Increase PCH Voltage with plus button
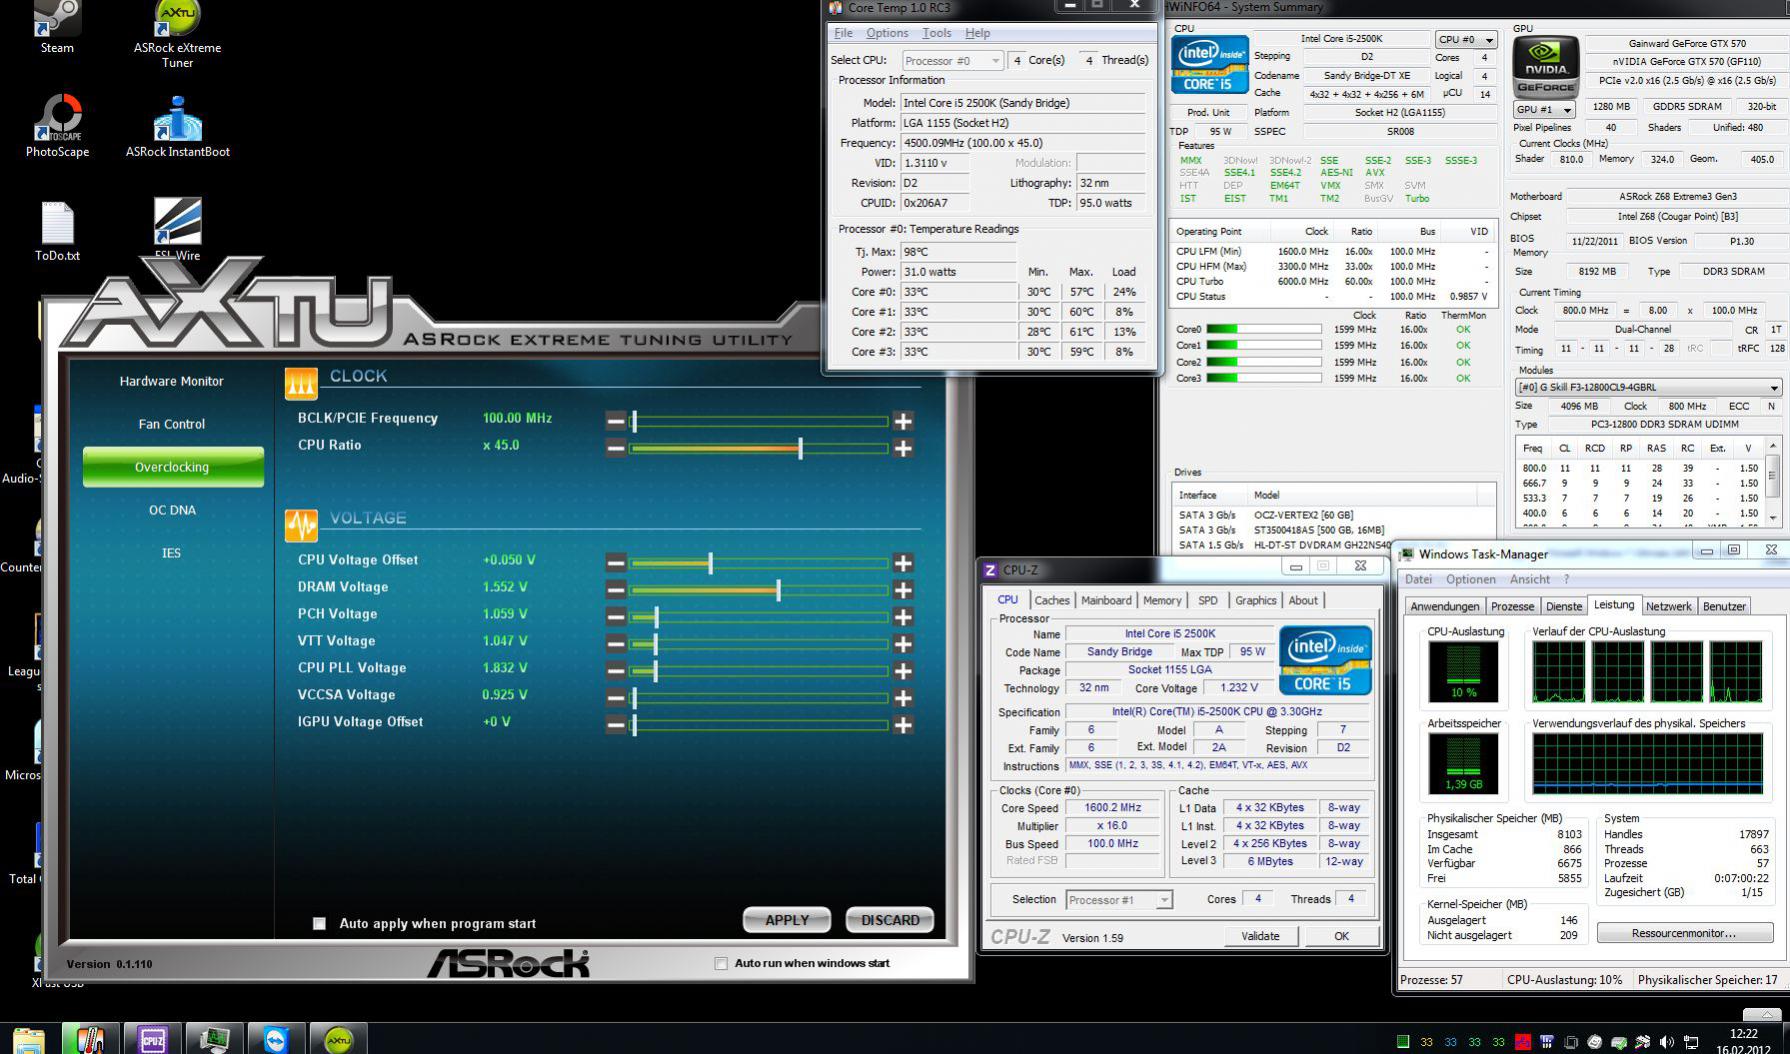This screenshot has width=1790, height=1054. click(x=903, y=617)
